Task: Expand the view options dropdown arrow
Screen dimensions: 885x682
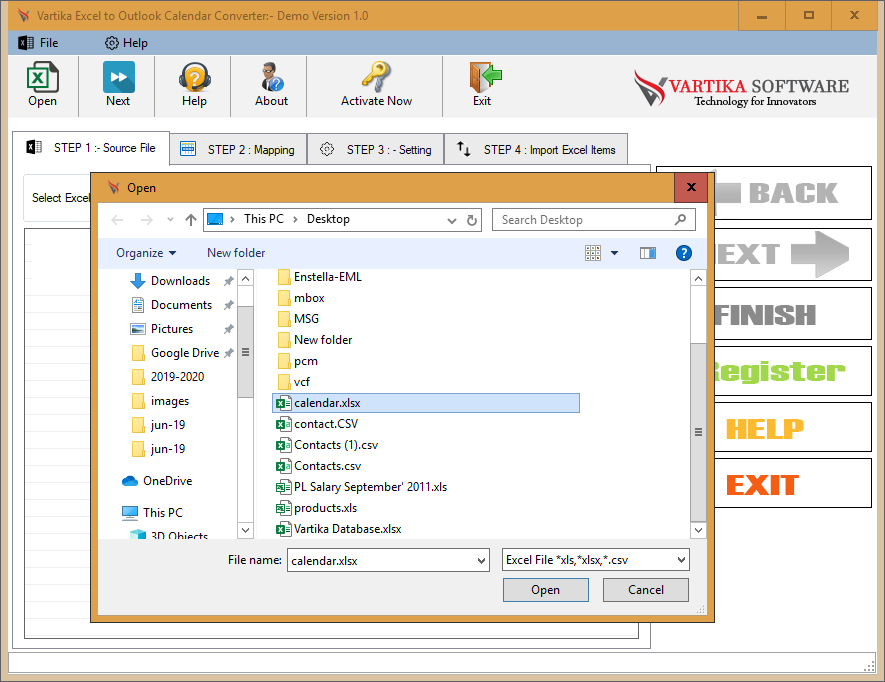Action: click(x=614, y=253)
